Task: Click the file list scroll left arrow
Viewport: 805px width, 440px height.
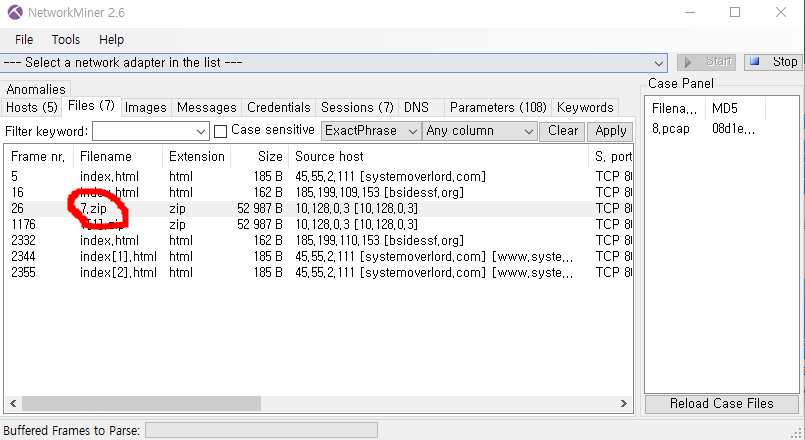Action: click(13, 404)
